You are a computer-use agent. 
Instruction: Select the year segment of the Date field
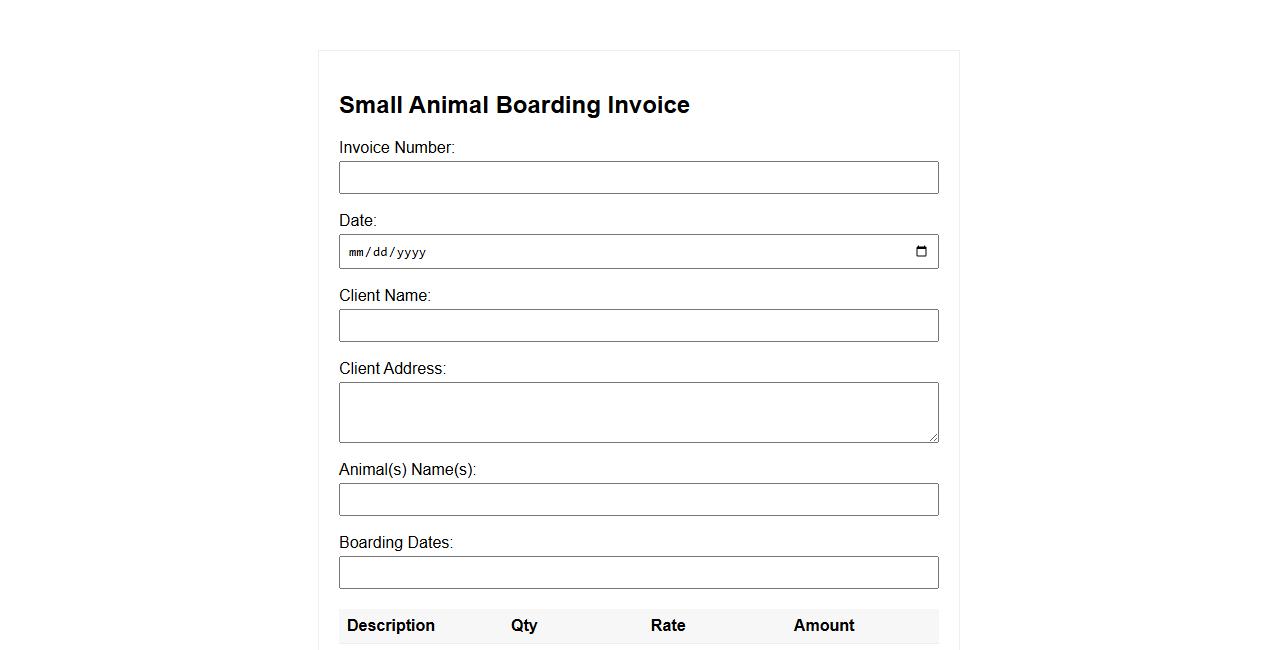[411, 252]
